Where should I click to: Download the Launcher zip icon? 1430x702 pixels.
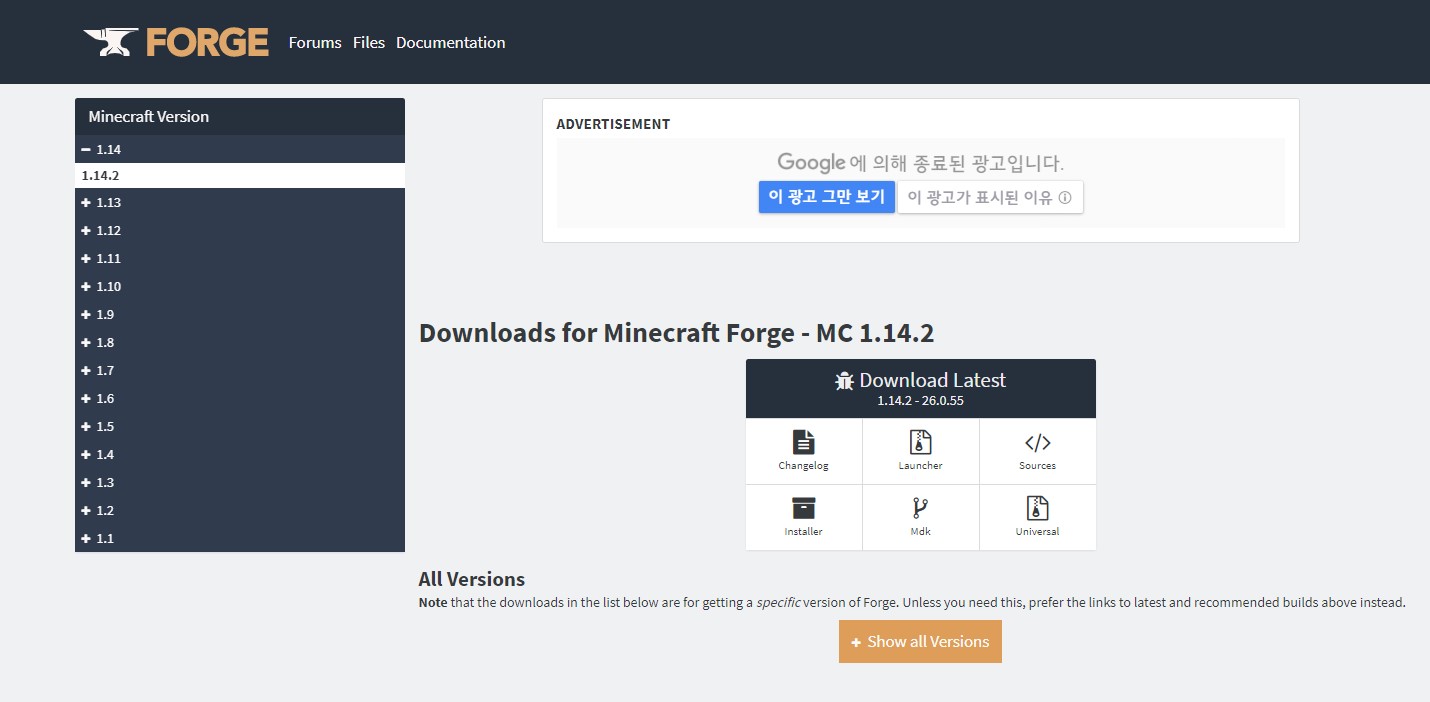(921, 442)
